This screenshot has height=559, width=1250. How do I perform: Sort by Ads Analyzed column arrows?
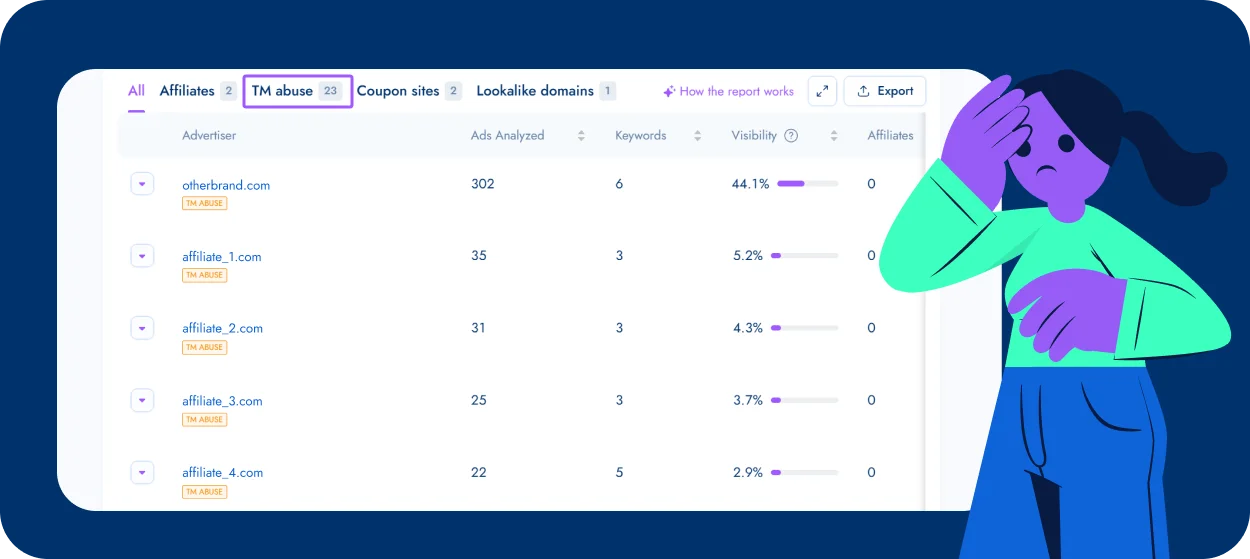(581, 136)
